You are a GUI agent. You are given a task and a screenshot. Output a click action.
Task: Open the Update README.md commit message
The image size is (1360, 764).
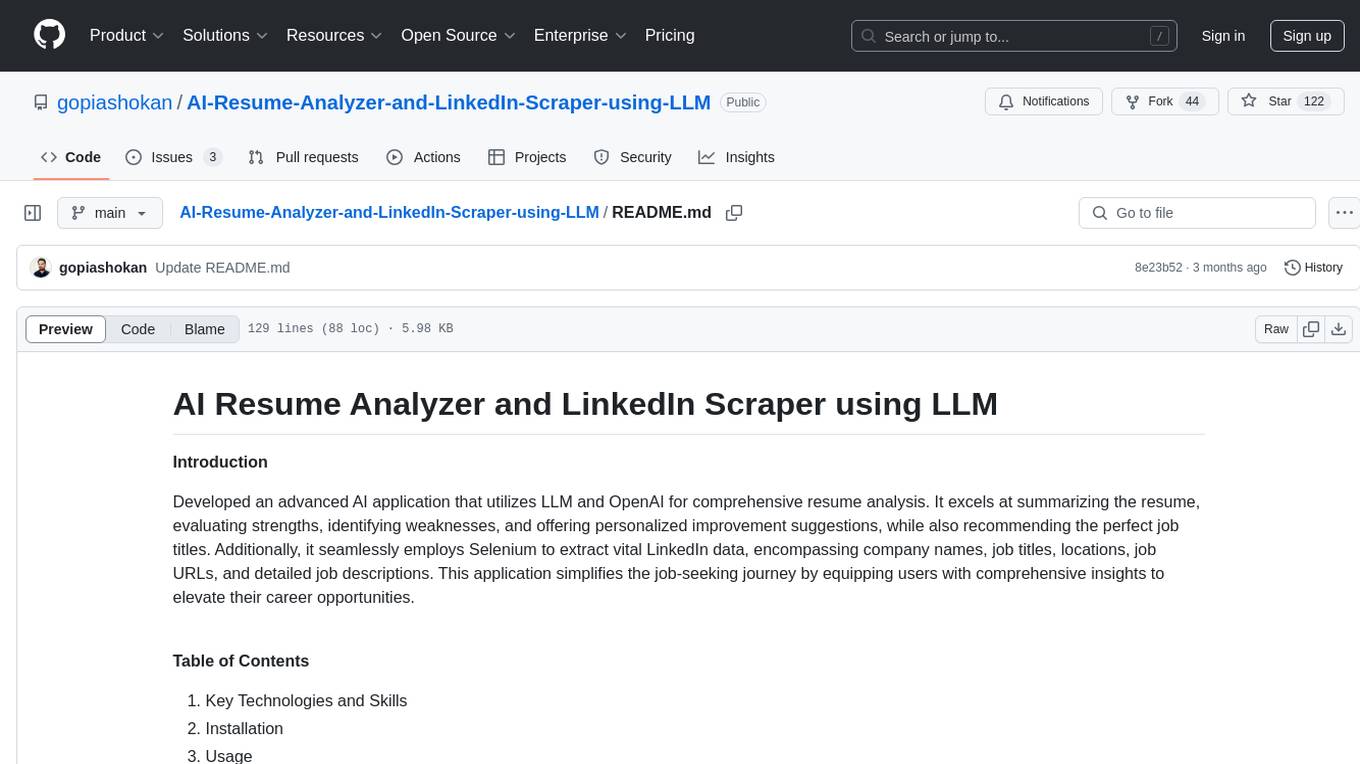point(222,267)
